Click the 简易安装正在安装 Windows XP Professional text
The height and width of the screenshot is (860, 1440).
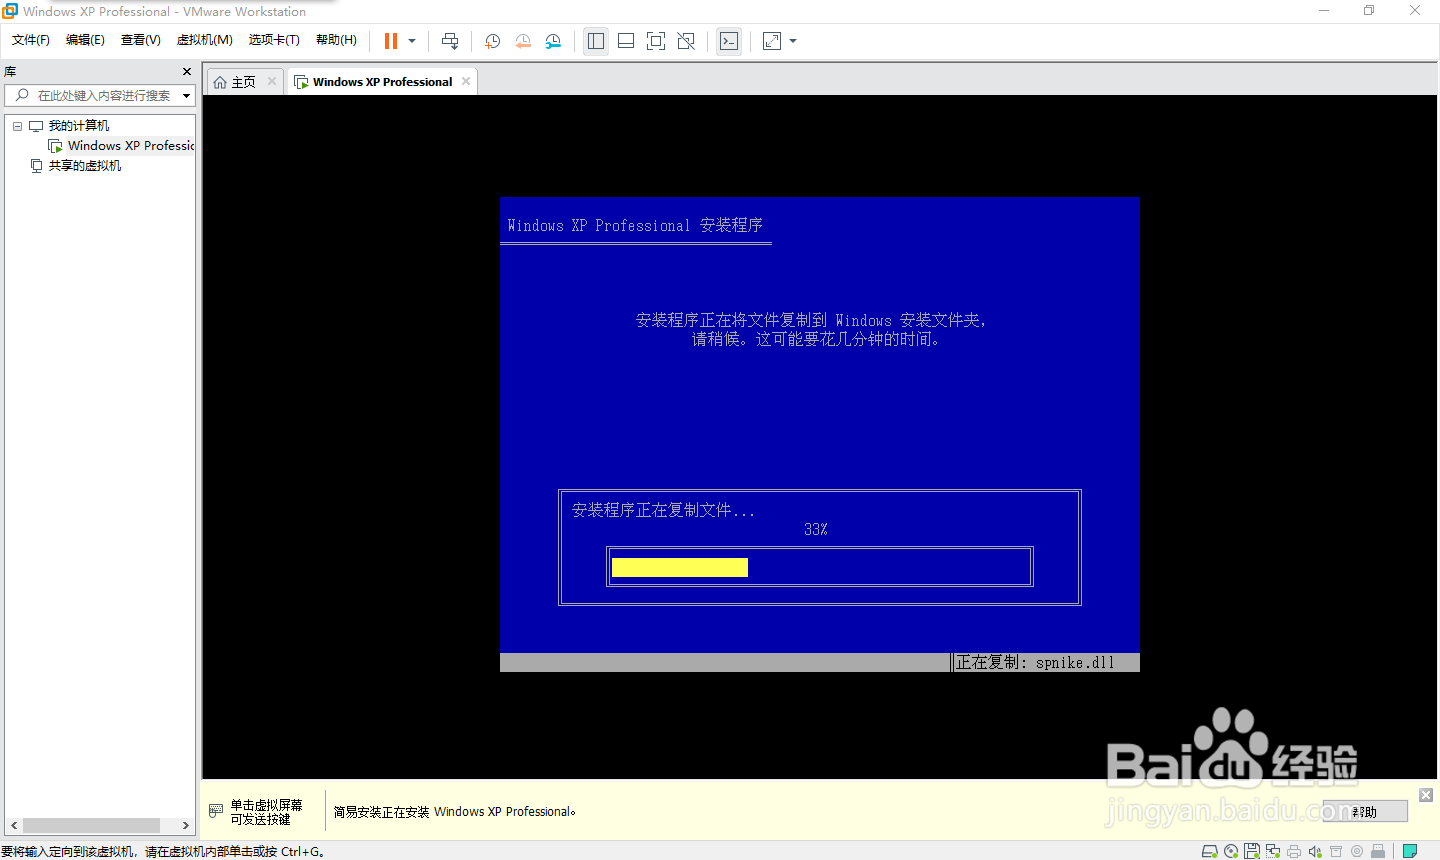455,812
